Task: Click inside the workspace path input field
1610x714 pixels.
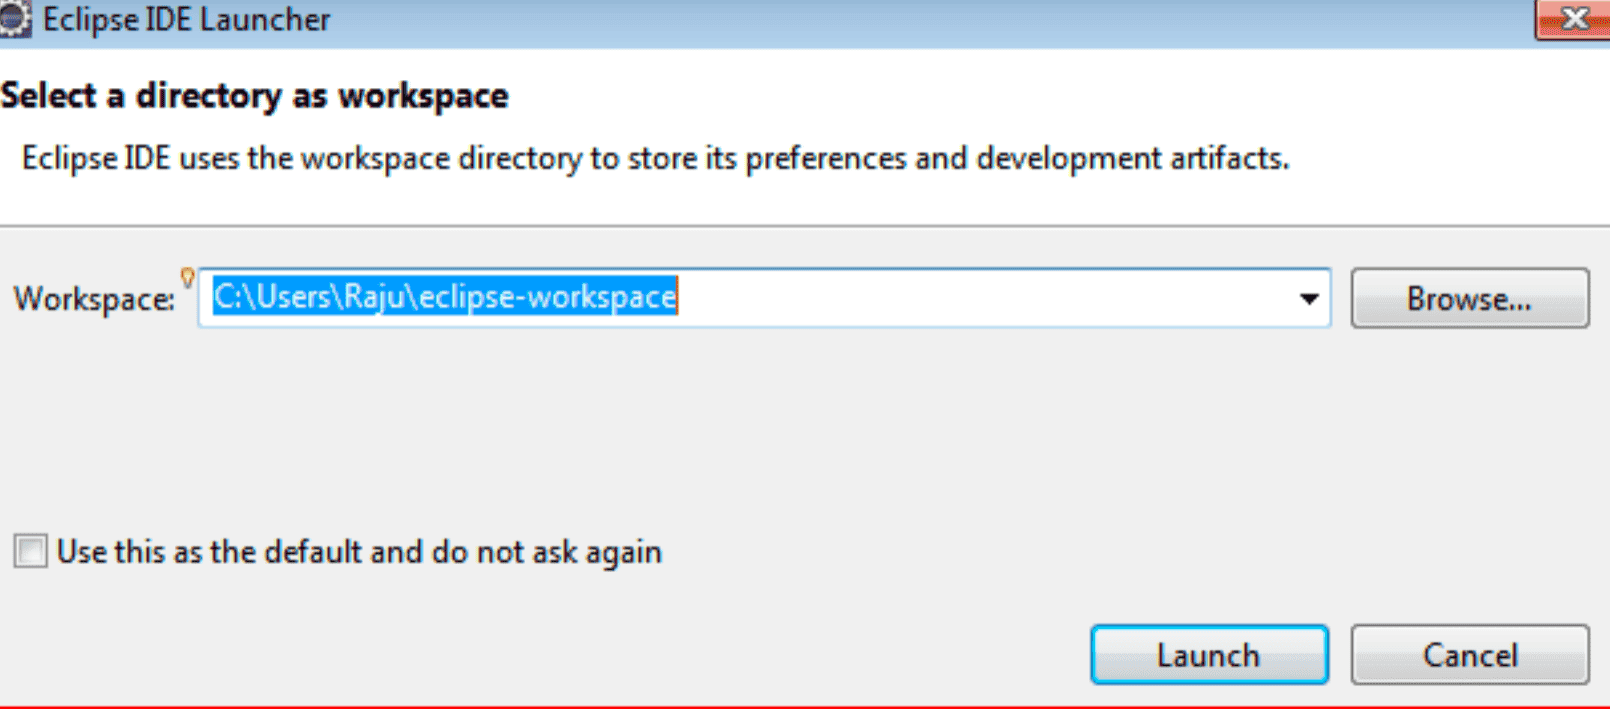Action: 700,297
